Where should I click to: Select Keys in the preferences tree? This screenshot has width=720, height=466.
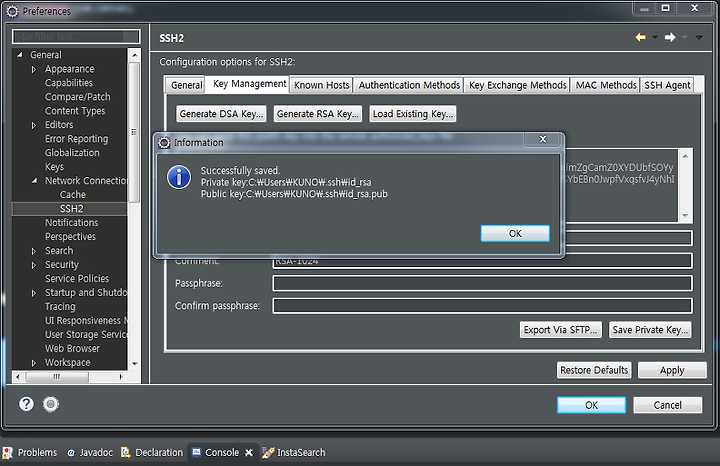point(54,167)
